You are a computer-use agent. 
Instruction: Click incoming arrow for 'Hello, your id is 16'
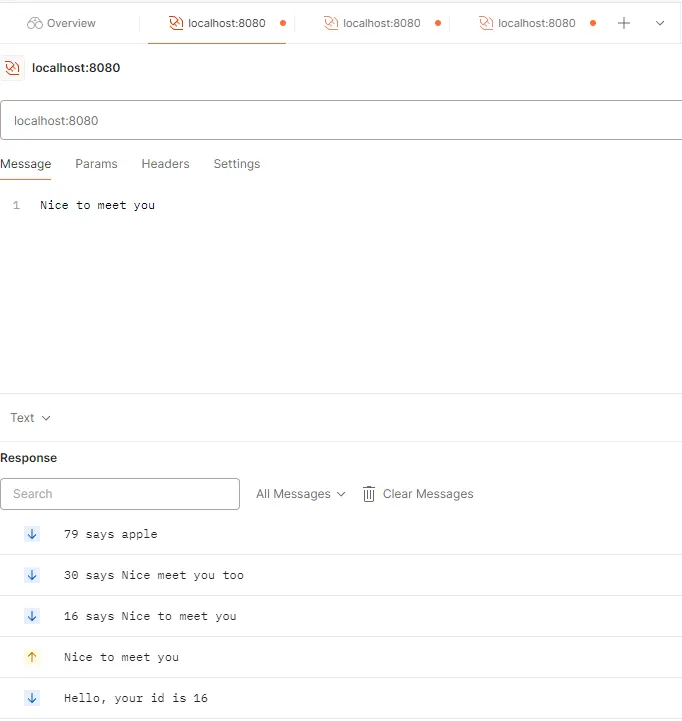pyautogui.click(x=32, y=698)
